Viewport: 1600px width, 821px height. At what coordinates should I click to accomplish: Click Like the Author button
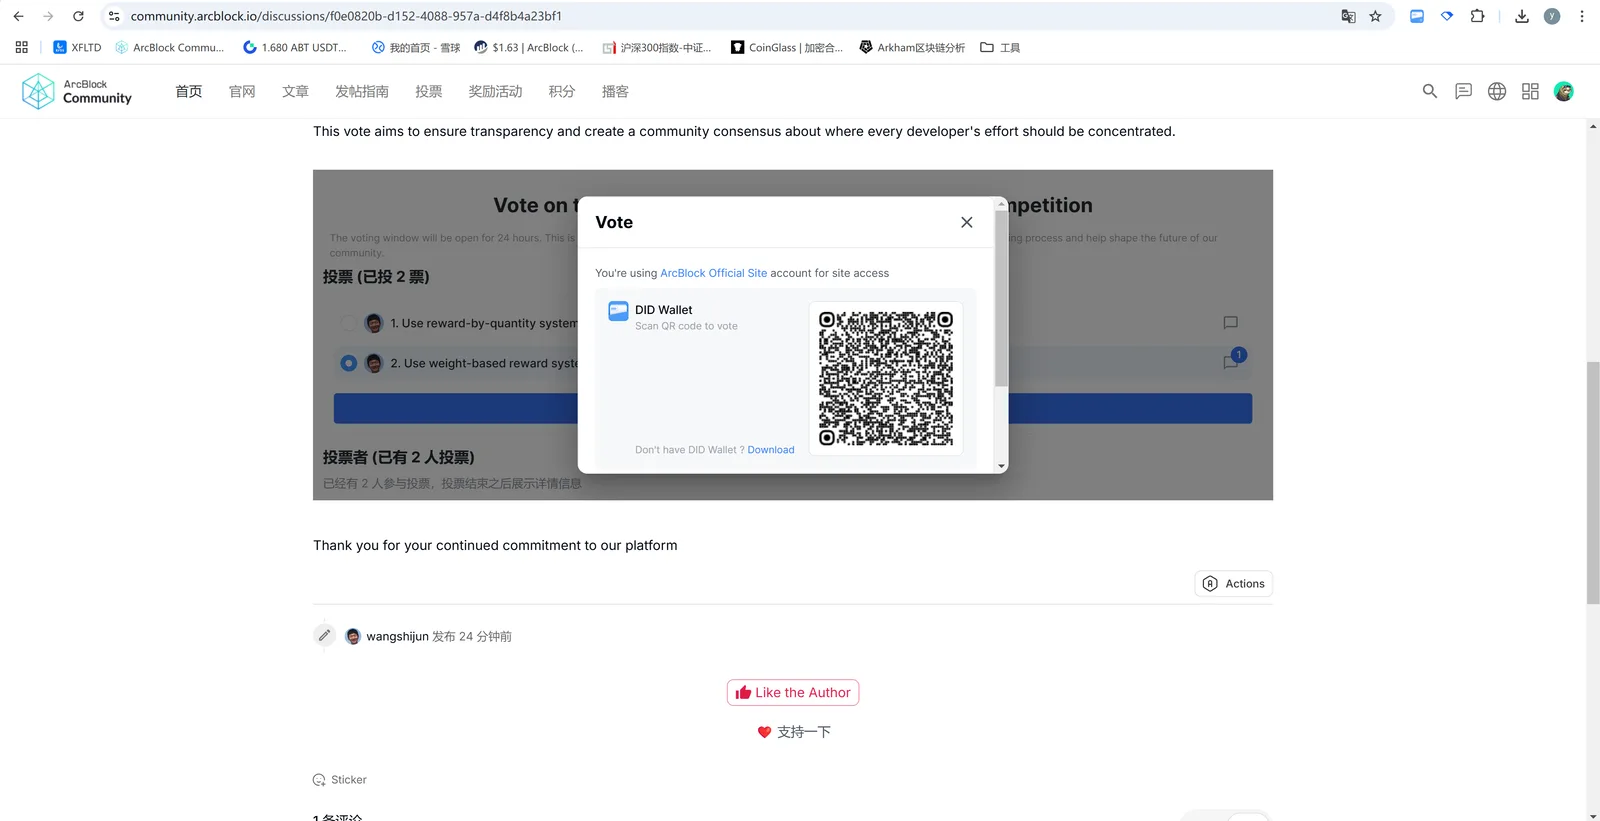(x=793, y=693)
